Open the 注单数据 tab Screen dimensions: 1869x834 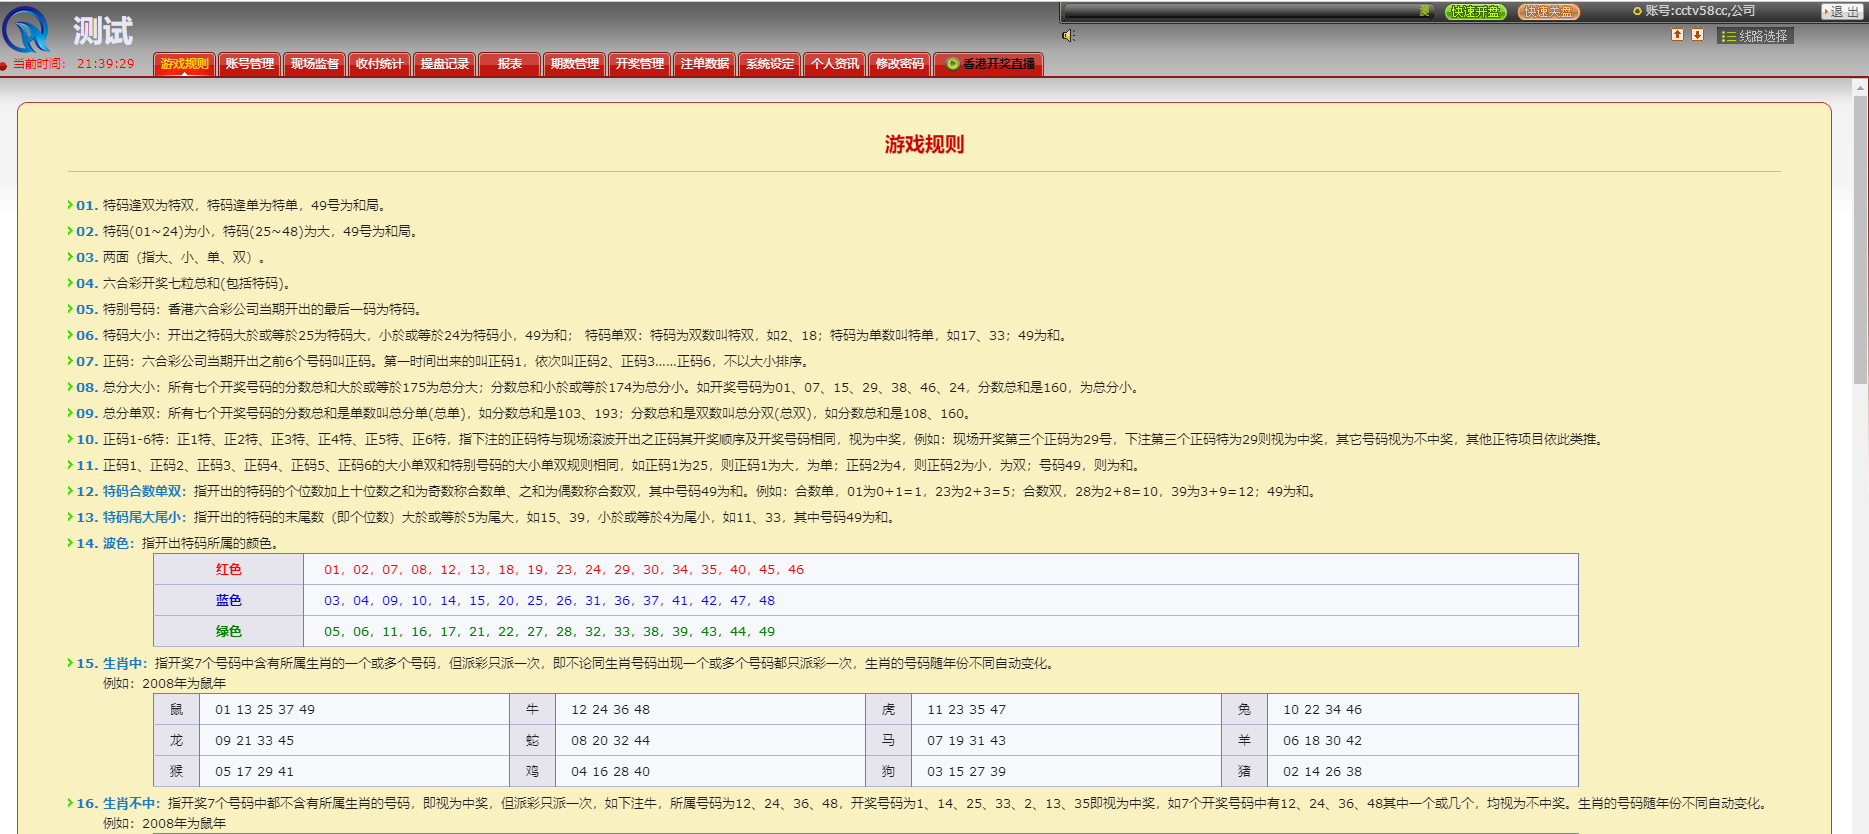705,64
